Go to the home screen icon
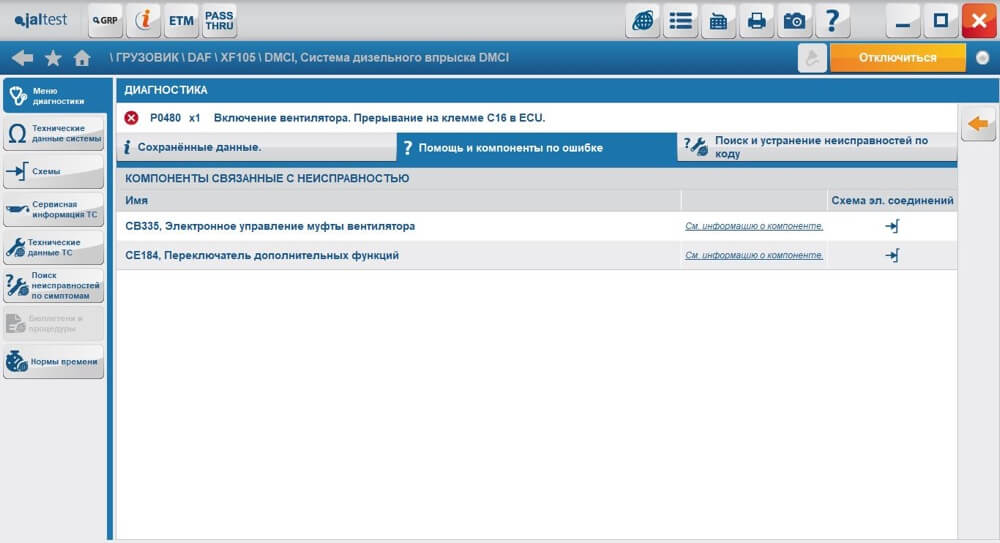This screenshot has height=543, width=1000. tap(82, 58)
